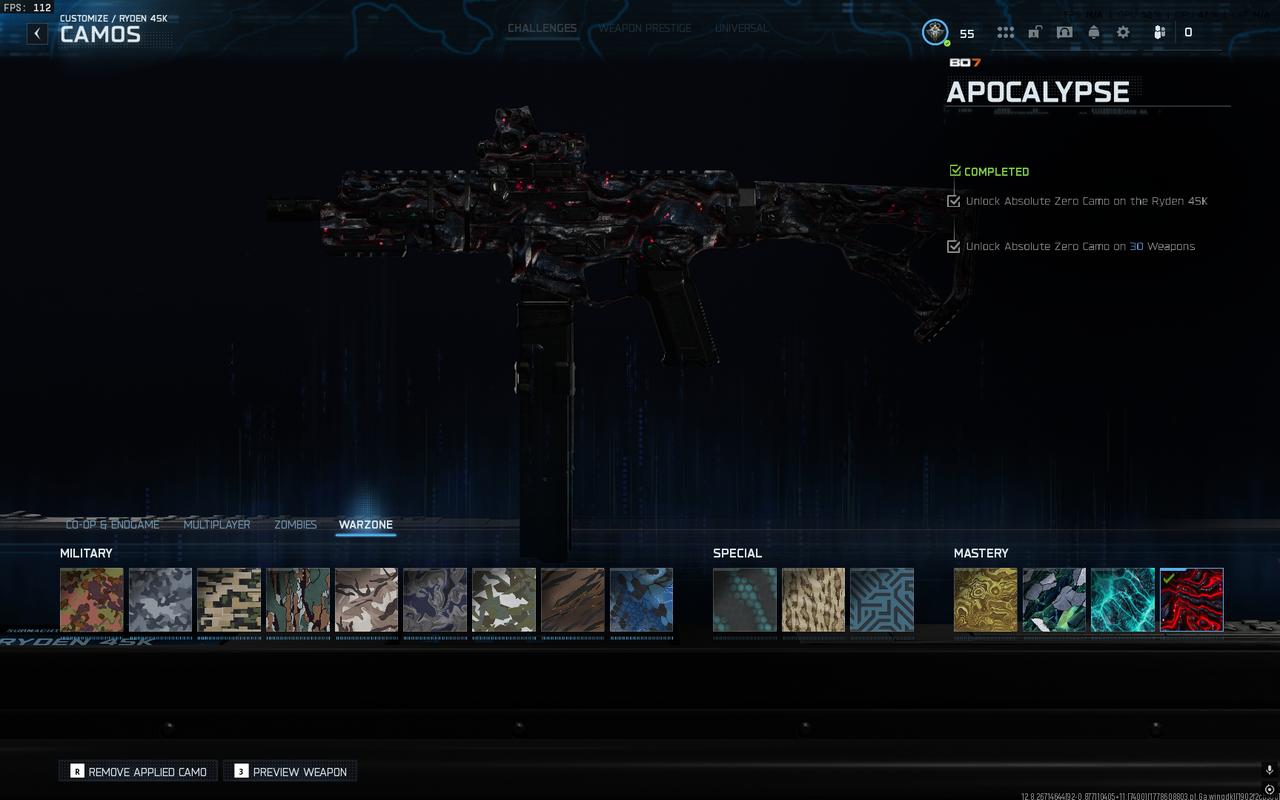Viewport: 1280px width, 800px height.
Task: Click the player level number 55
Action: tap(967, 34)
